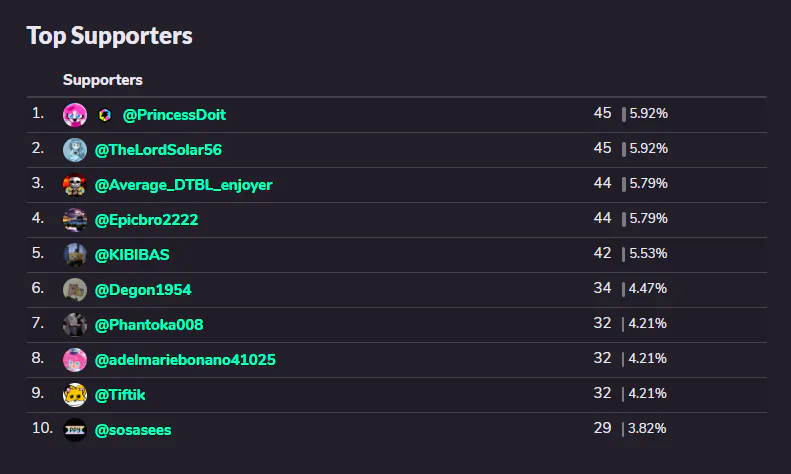Click the sosasees black avatar
The height and width of the screenshot is (474, 791).
(x=75, y=430)
